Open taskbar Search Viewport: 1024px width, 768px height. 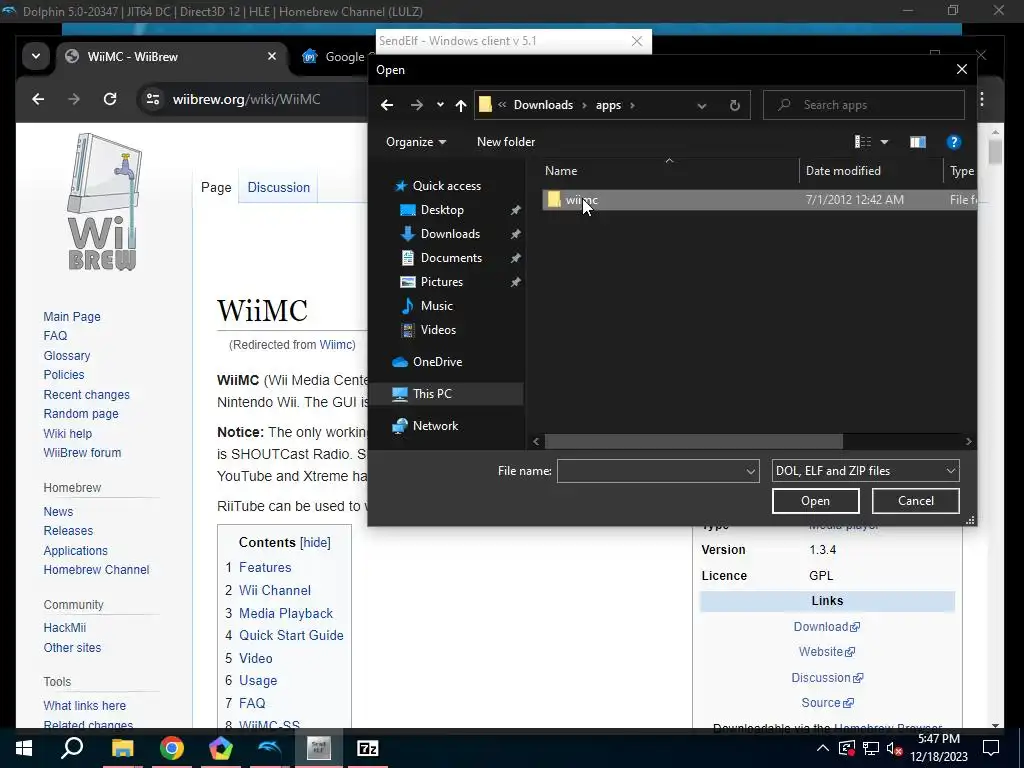click(72, 748)
